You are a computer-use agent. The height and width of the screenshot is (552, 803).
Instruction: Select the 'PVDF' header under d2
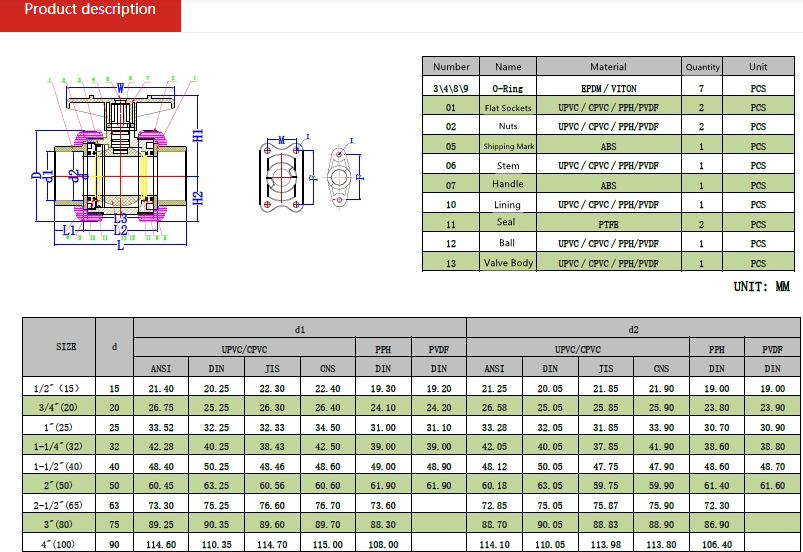772,349
